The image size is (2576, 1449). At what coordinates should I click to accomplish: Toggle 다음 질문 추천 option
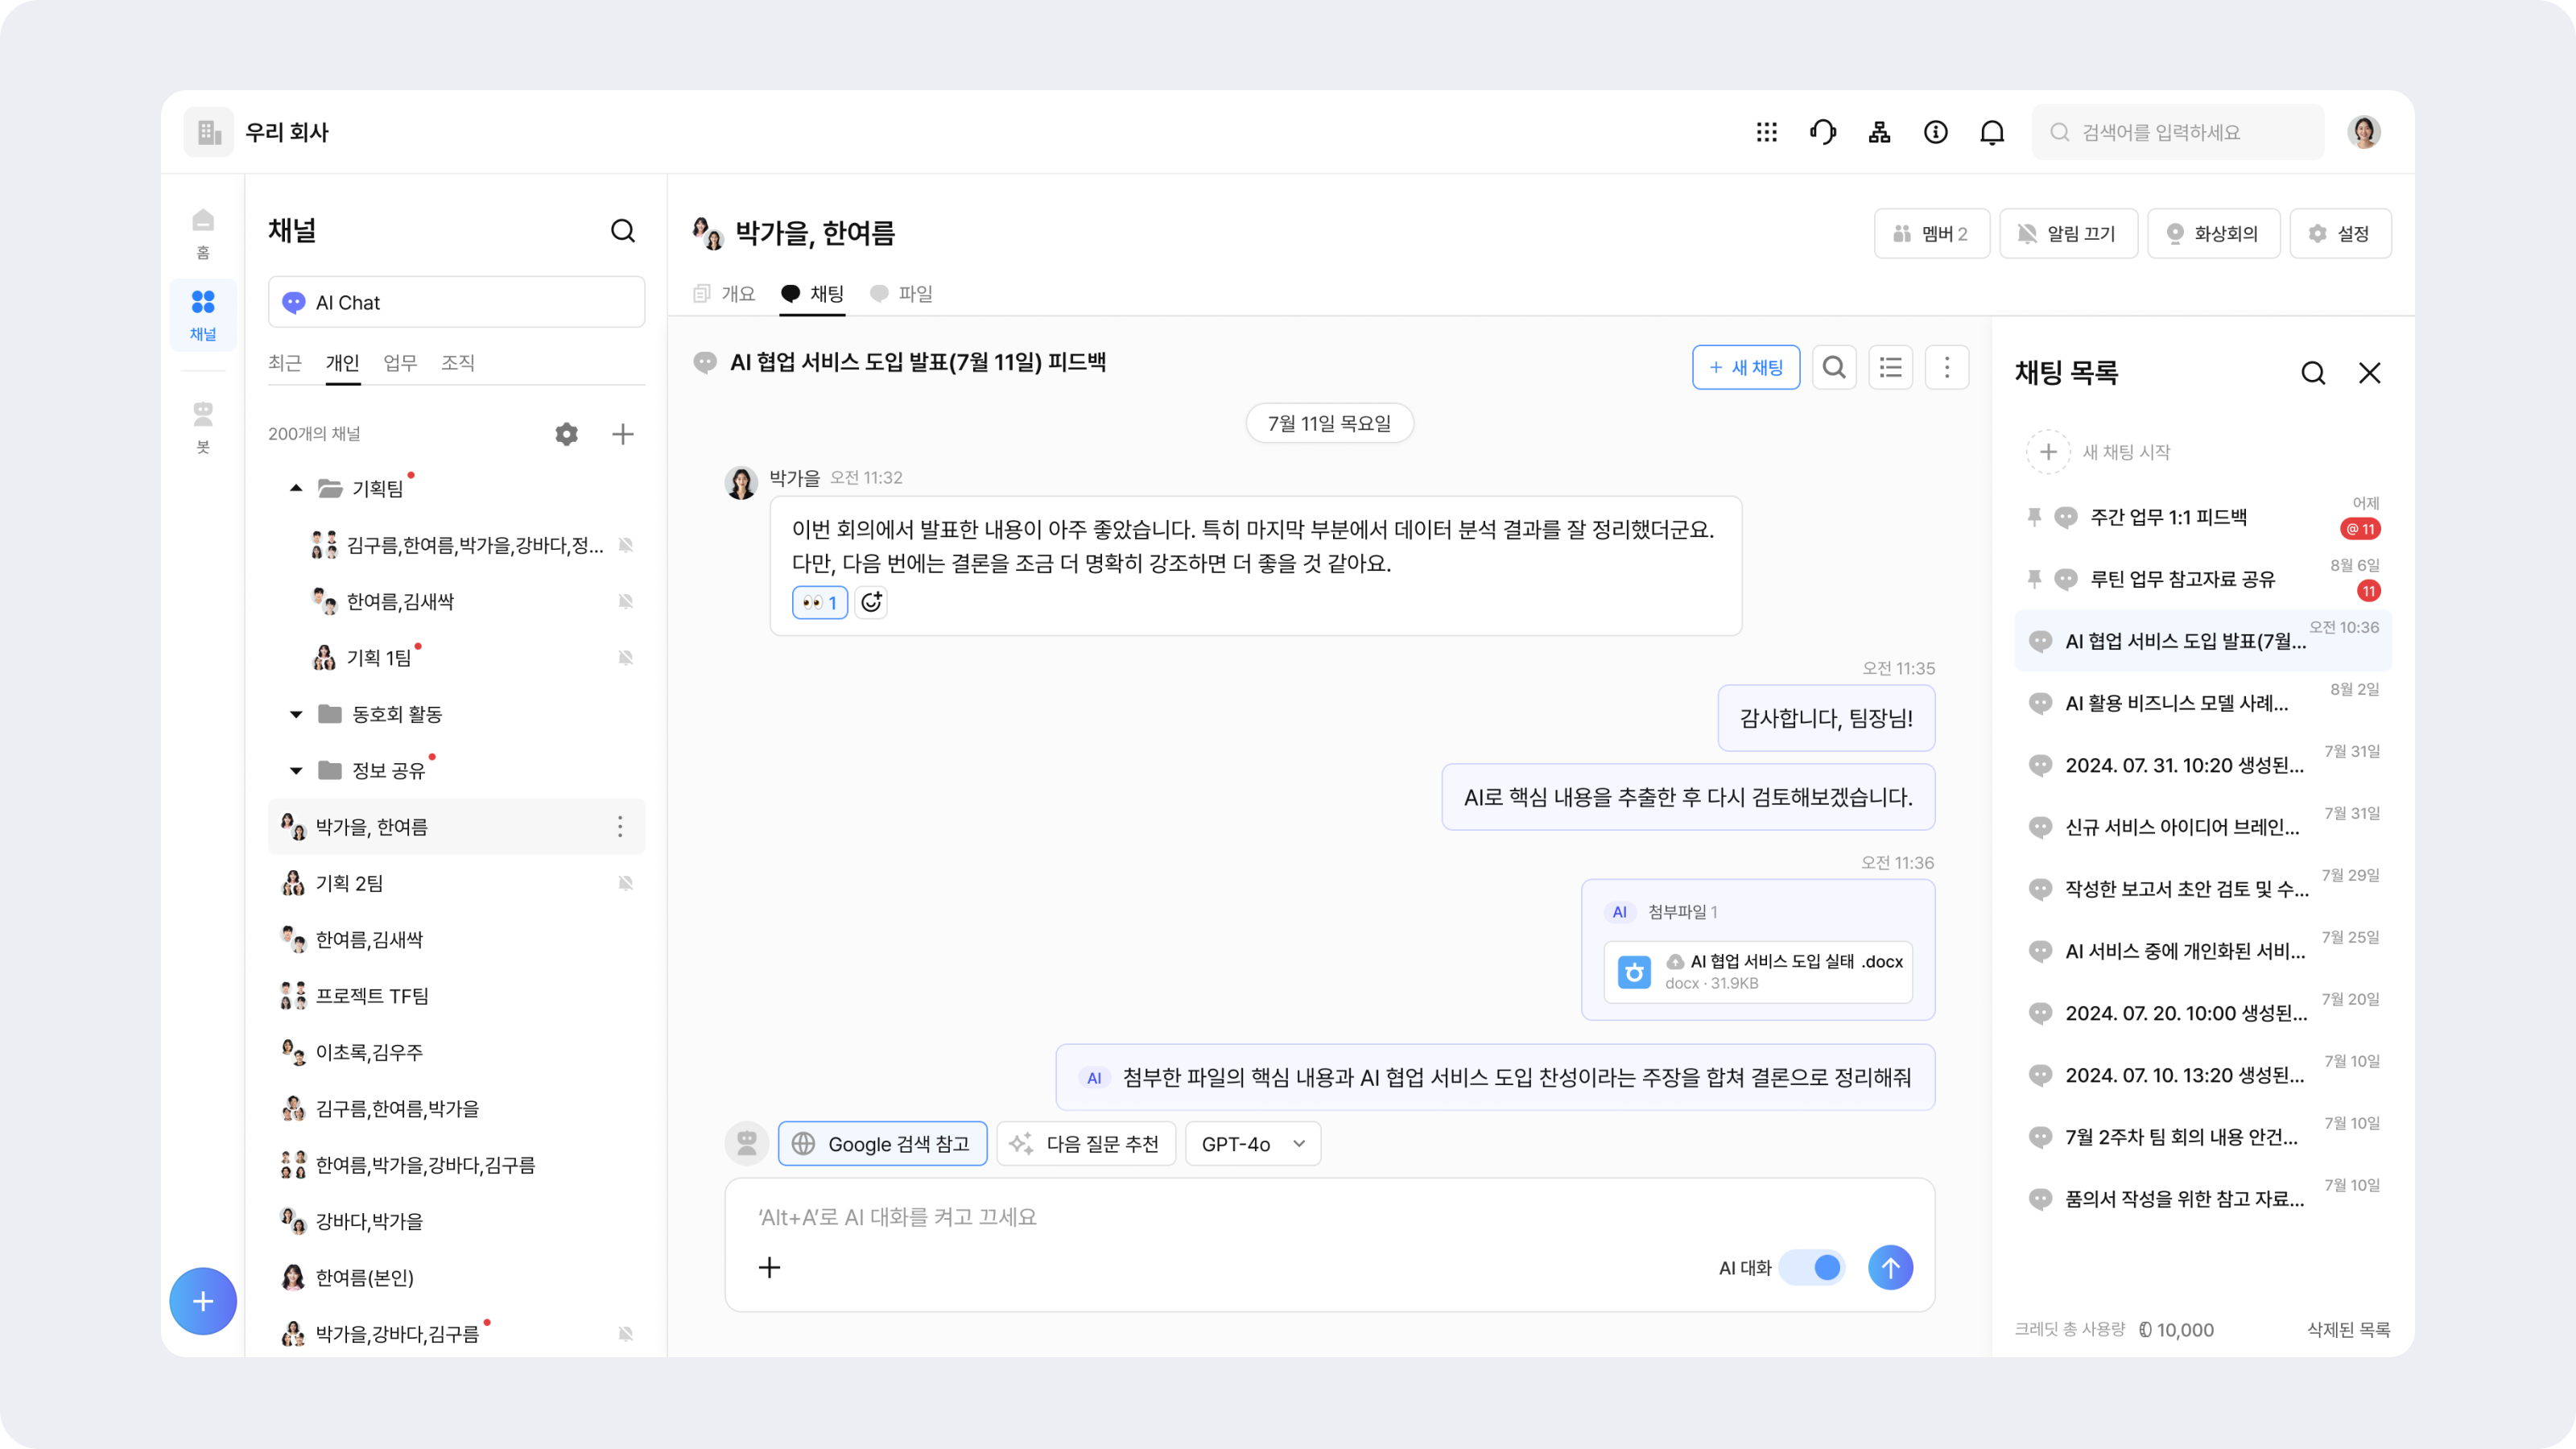[x=1086, y=1144]
